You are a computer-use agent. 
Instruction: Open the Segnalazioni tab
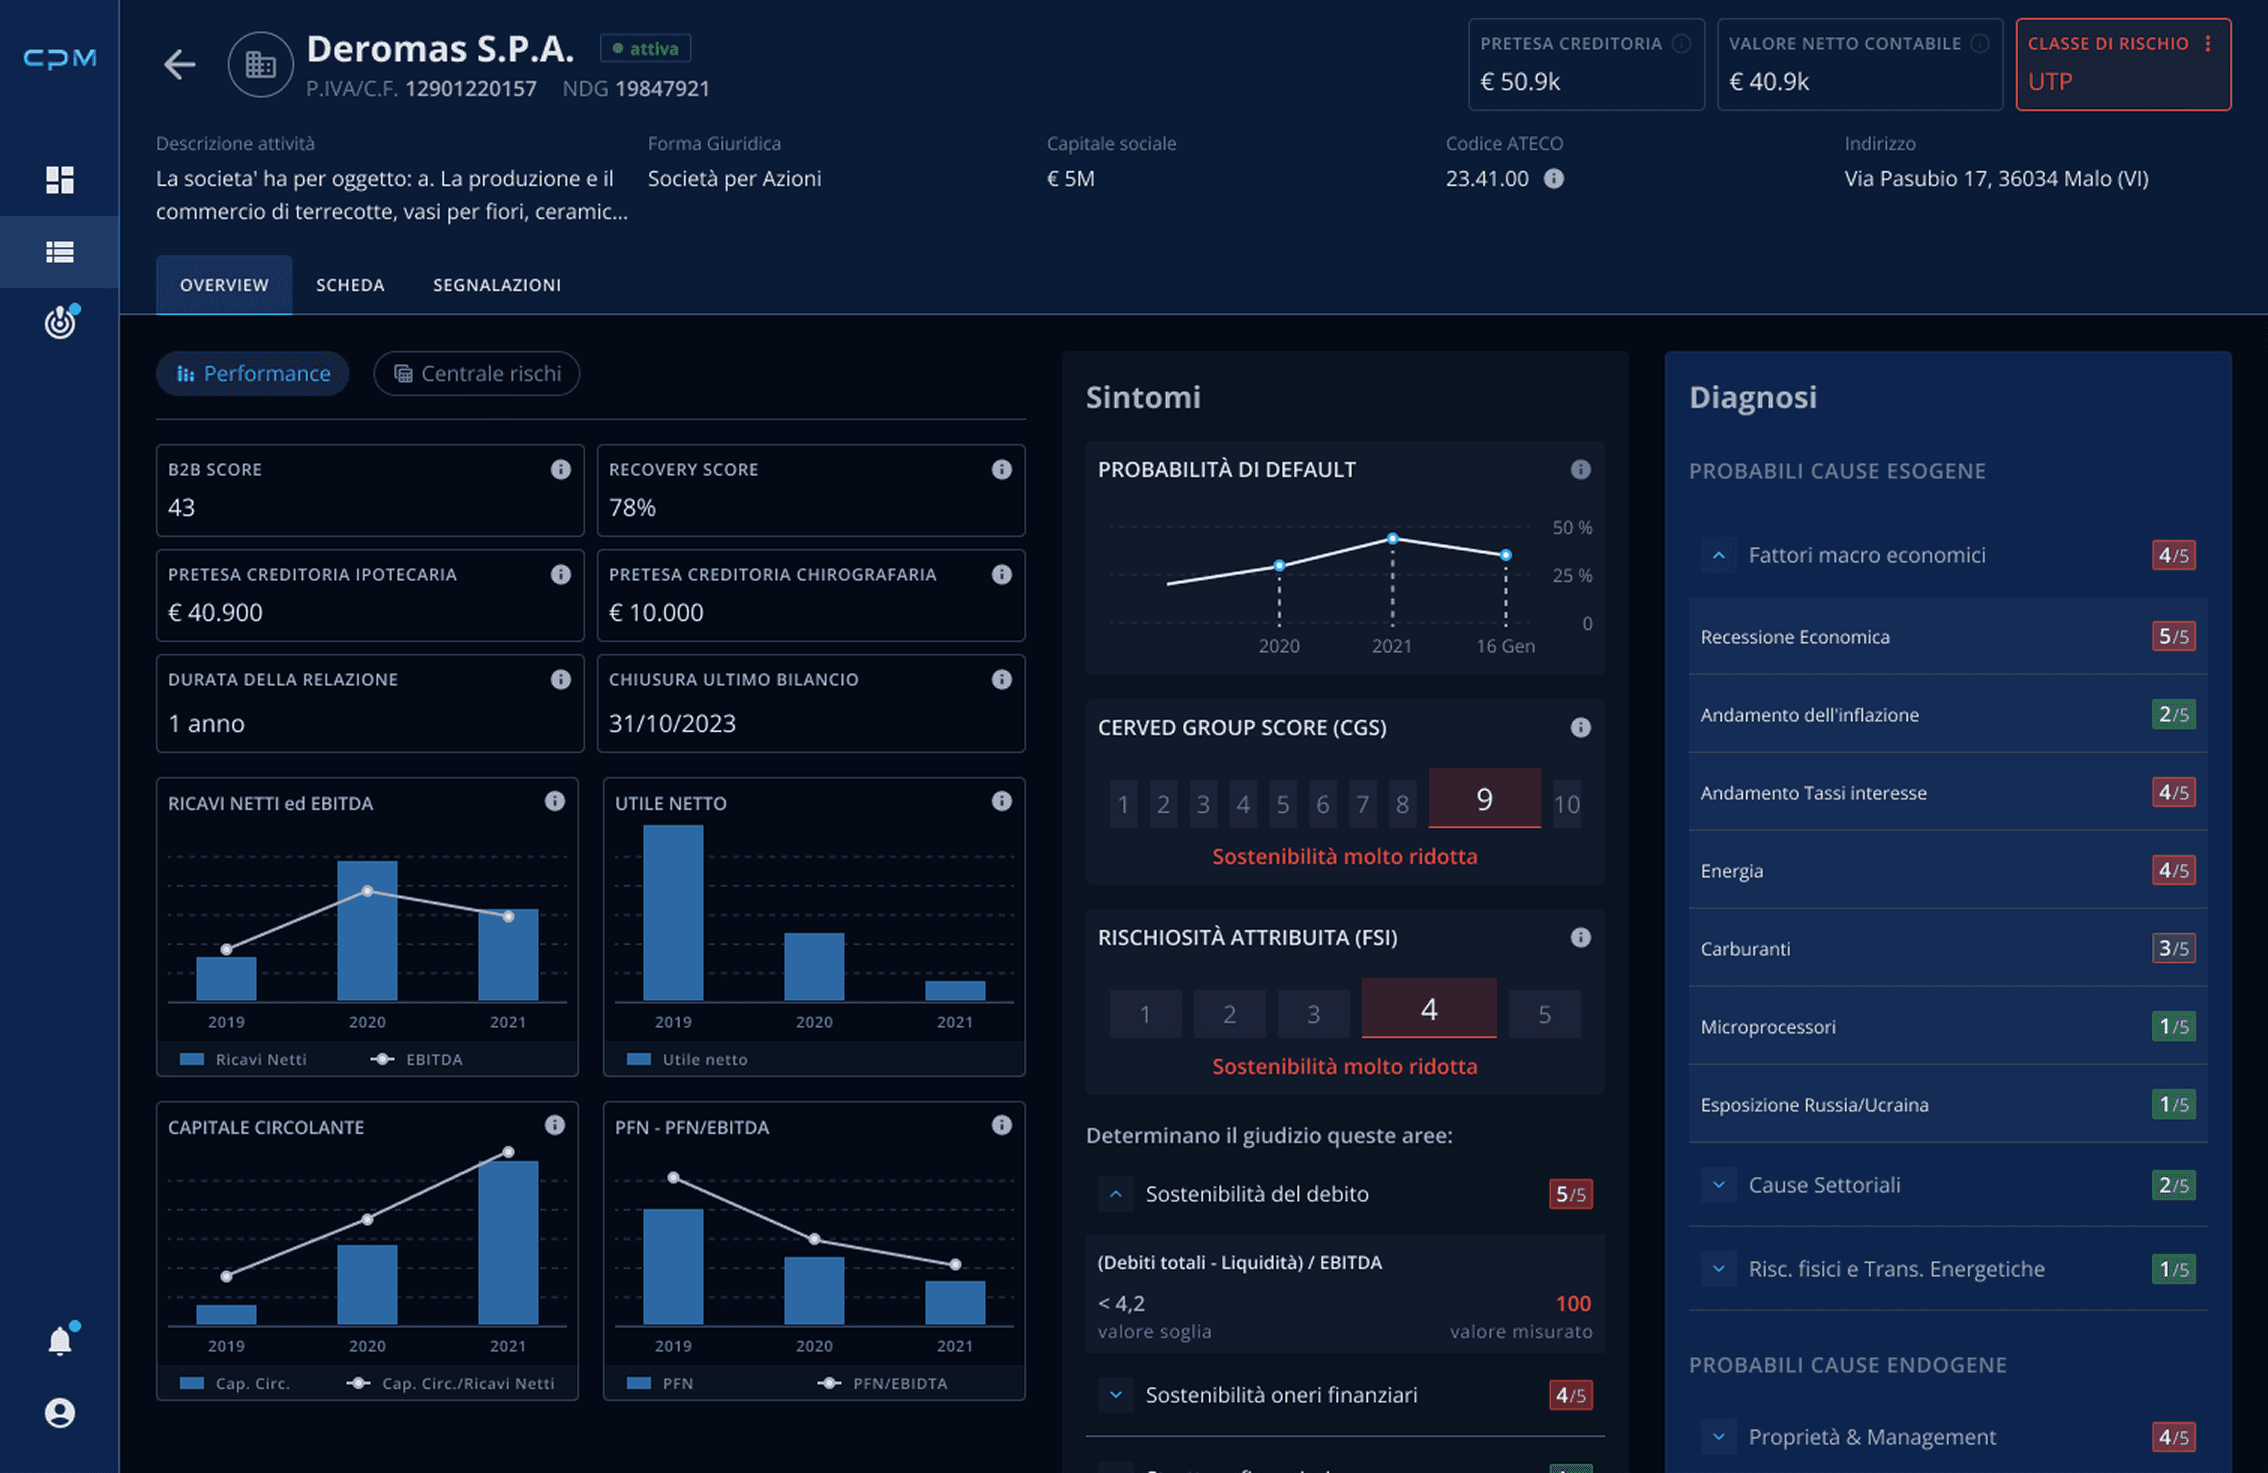pyautogui.click(x=496, y=285)
